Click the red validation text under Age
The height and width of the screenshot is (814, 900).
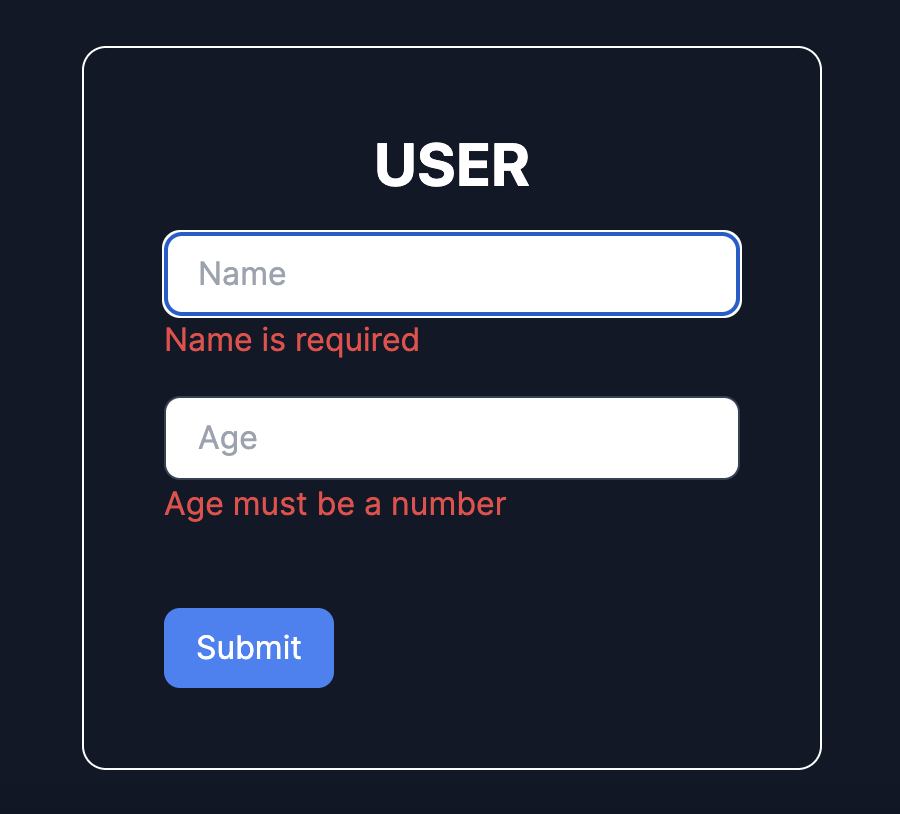coord(335,504)
